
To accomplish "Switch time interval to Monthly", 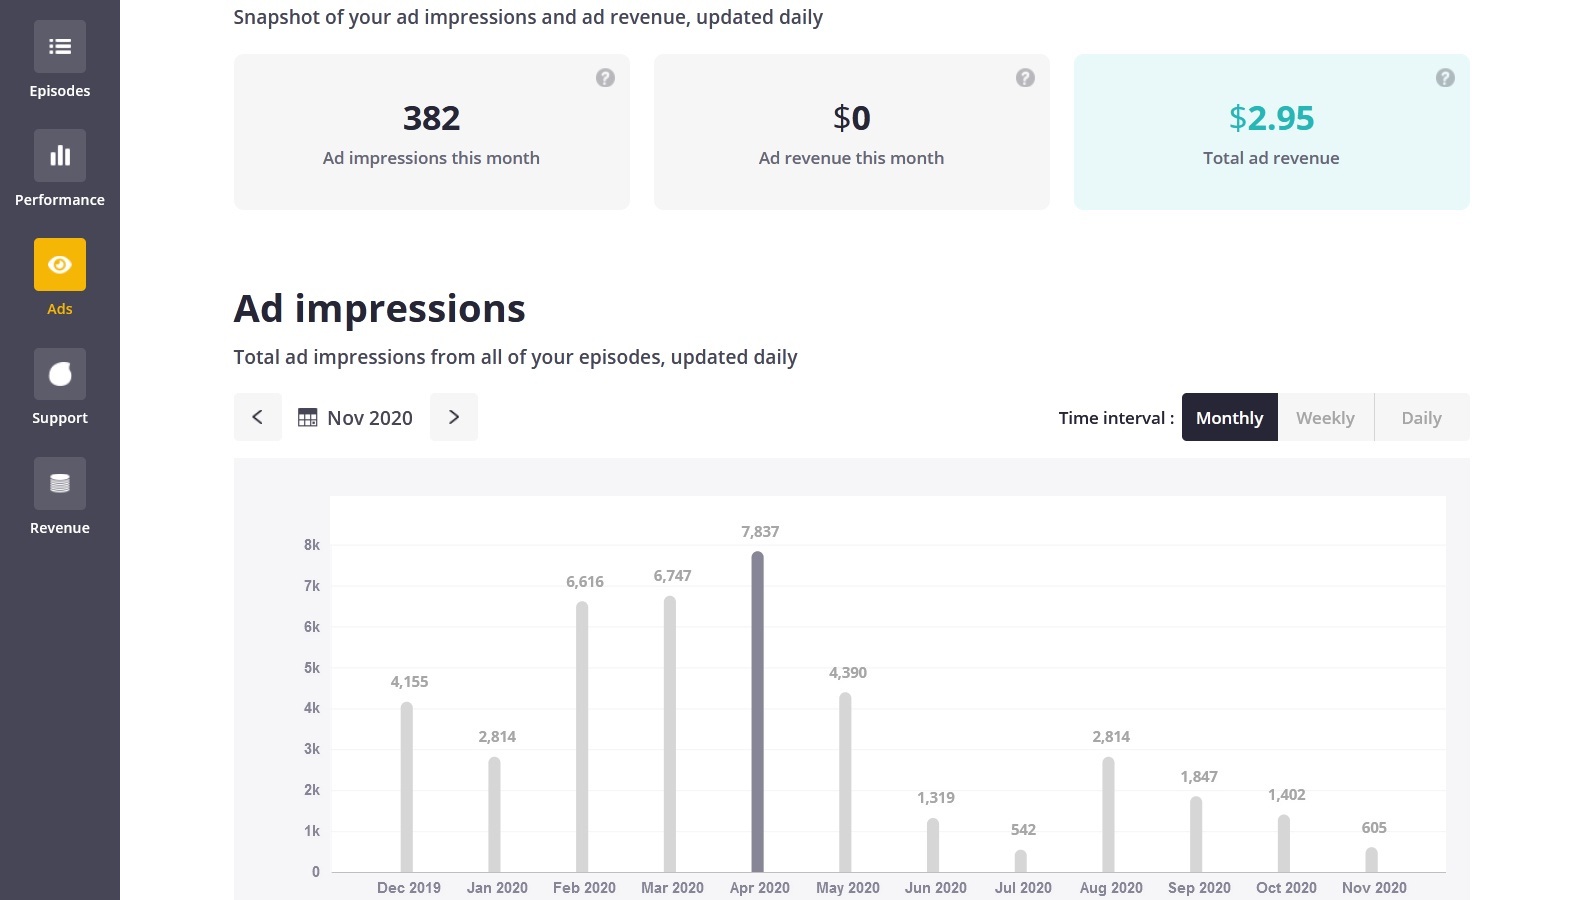I will [x=1229, y=418].
